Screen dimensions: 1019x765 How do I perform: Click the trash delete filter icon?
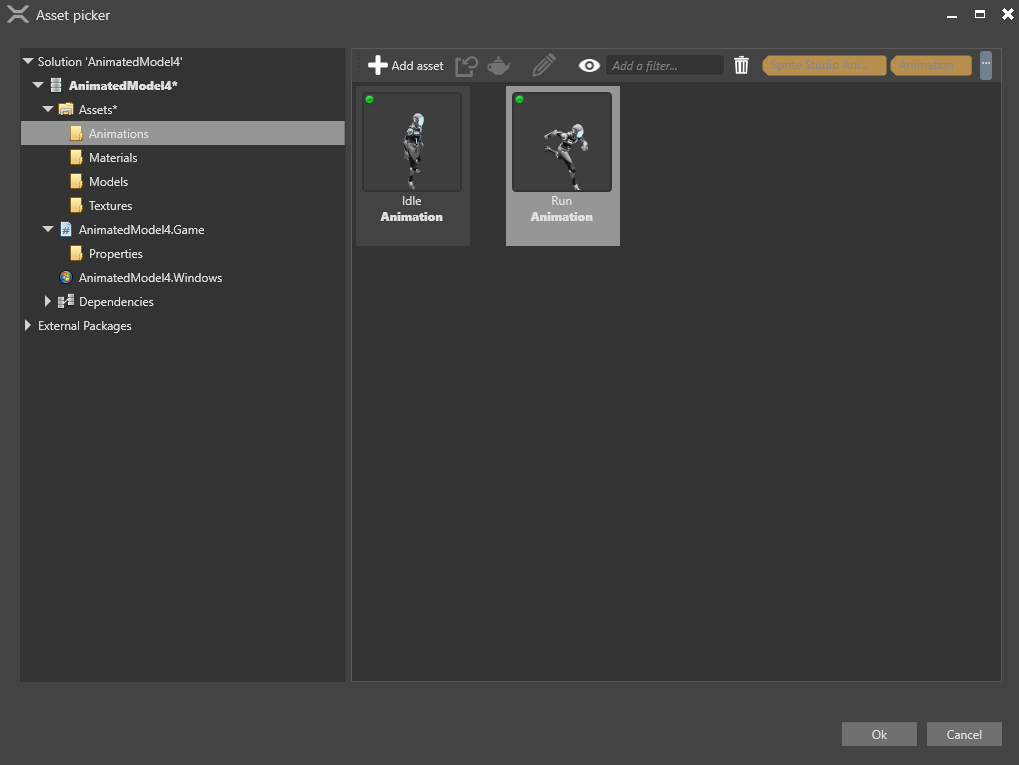[741, 64]
